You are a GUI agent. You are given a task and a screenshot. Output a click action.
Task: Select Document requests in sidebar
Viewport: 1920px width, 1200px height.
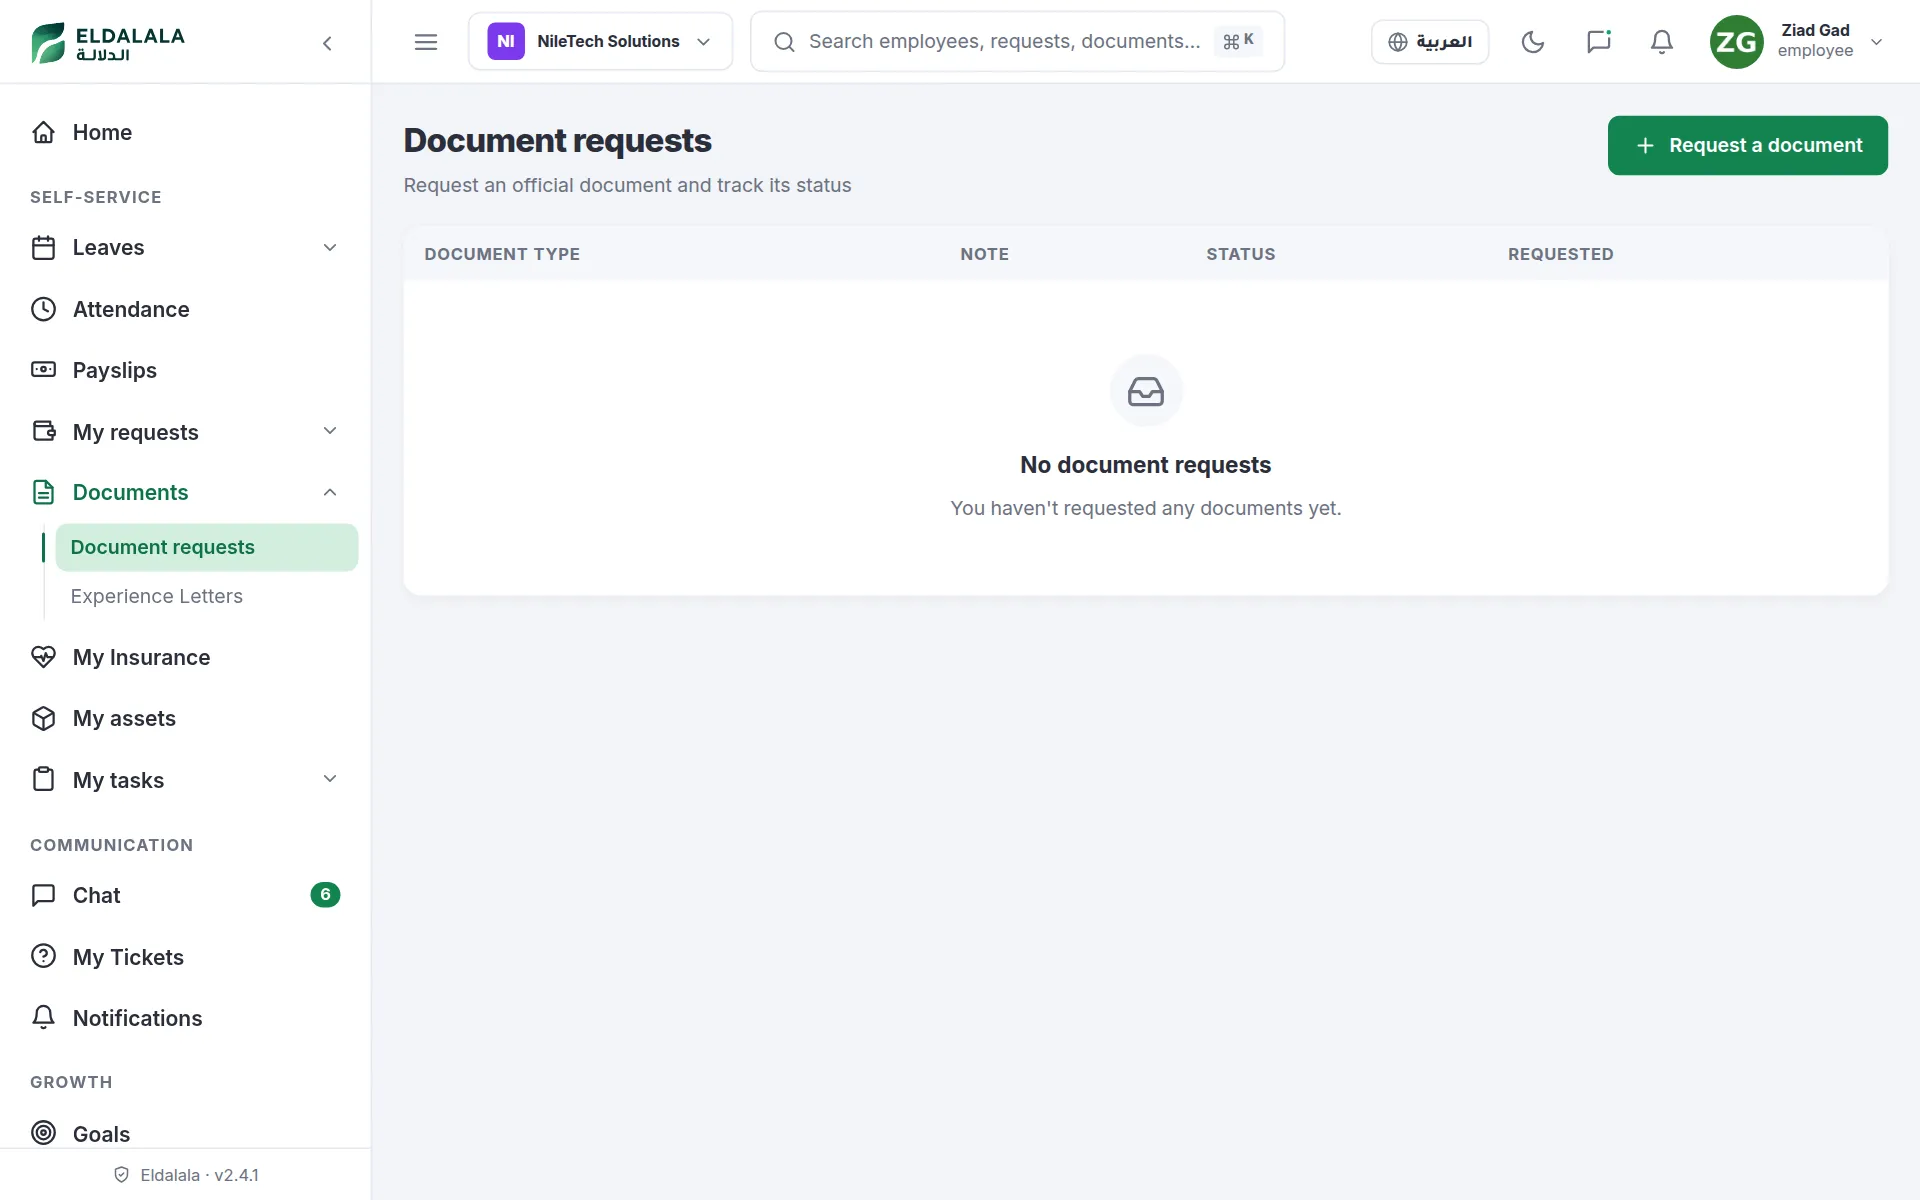click(207, 547)
